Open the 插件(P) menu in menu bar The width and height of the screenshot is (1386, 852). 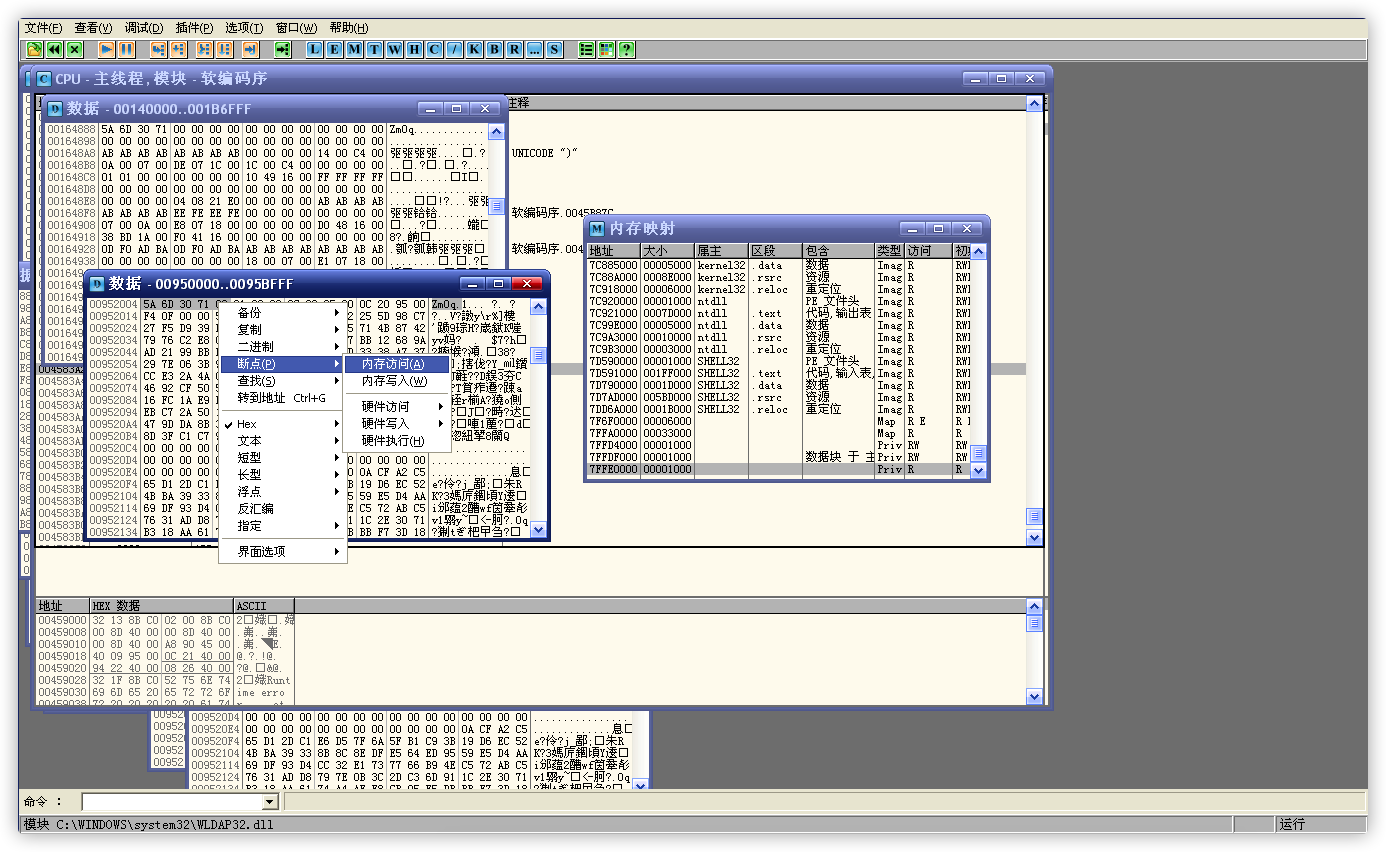pyautogui.click(x=193, y=28)
